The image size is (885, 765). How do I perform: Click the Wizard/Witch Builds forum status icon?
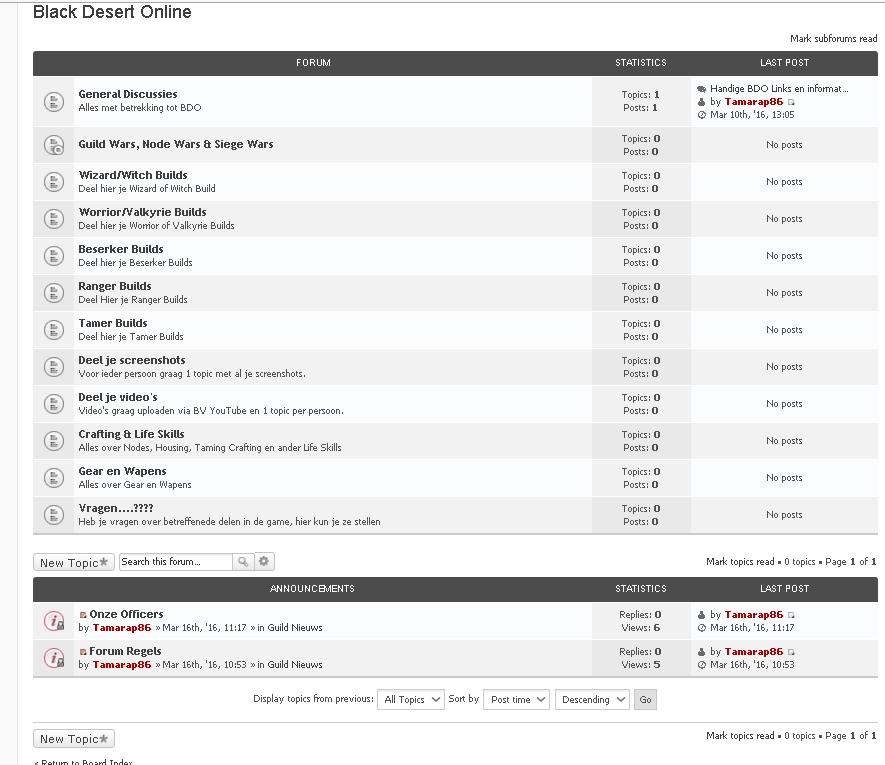54,182
